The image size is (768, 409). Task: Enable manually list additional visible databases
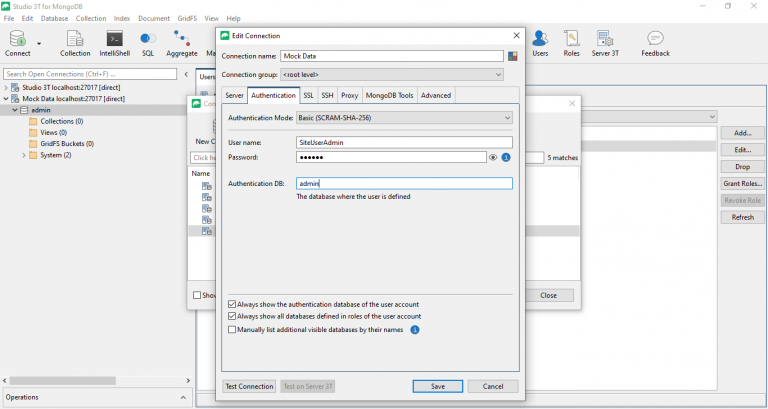(x=232, y=330)
